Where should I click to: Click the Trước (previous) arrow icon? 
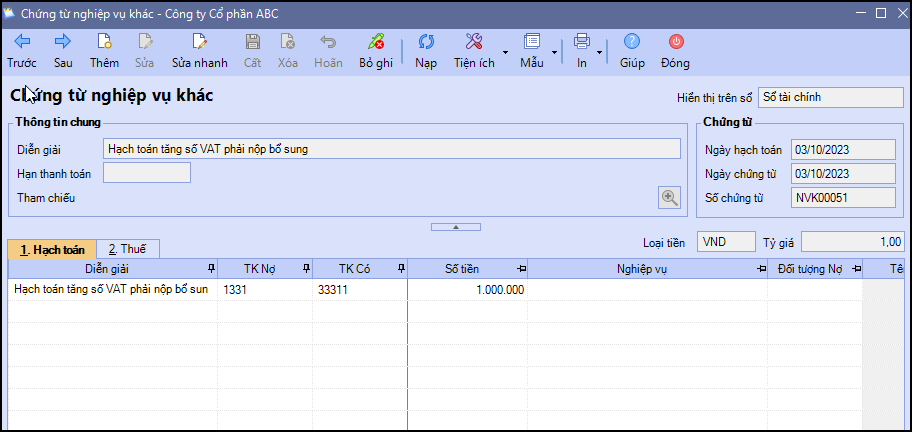pyautogui.click(x=21, y=42)
